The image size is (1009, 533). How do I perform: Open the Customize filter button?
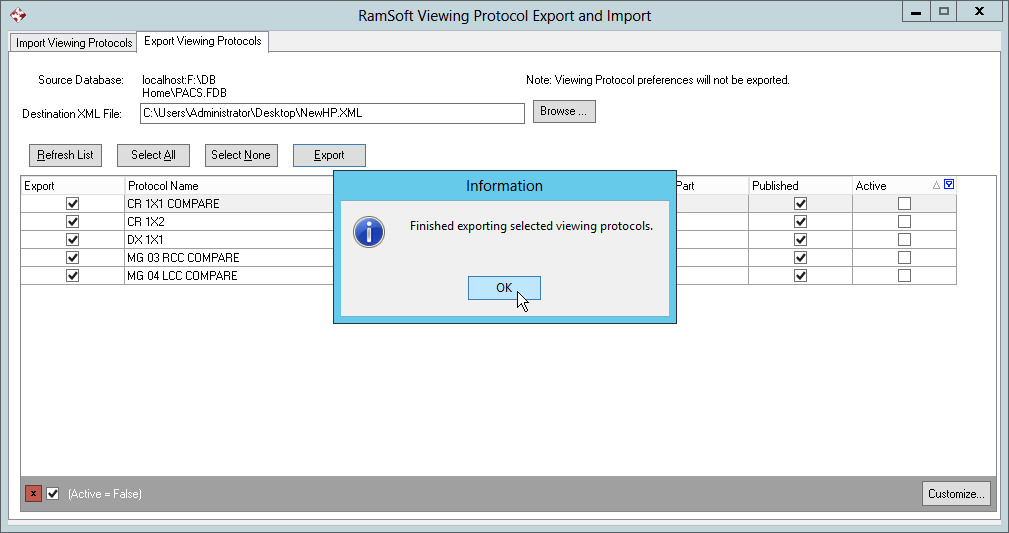956,494
